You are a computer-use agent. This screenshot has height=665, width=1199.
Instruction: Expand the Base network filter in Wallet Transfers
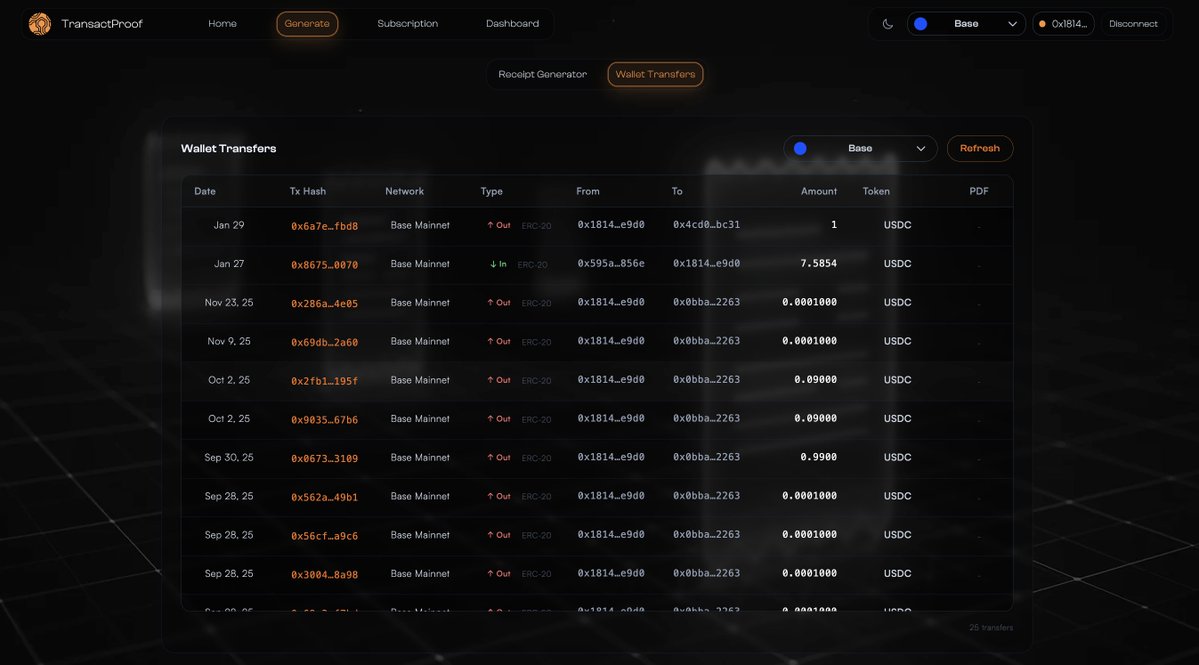point(860,148)
